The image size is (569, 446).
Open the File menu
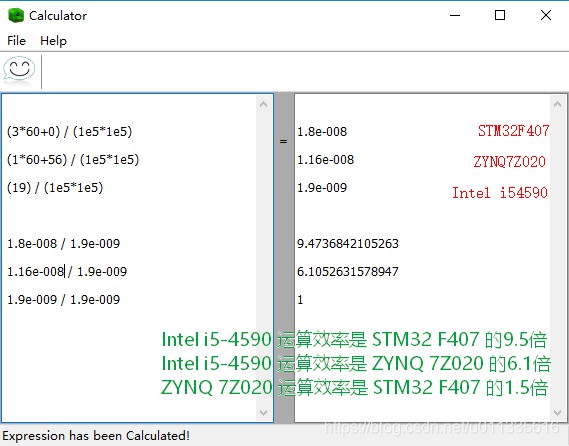tap(16, 41)
